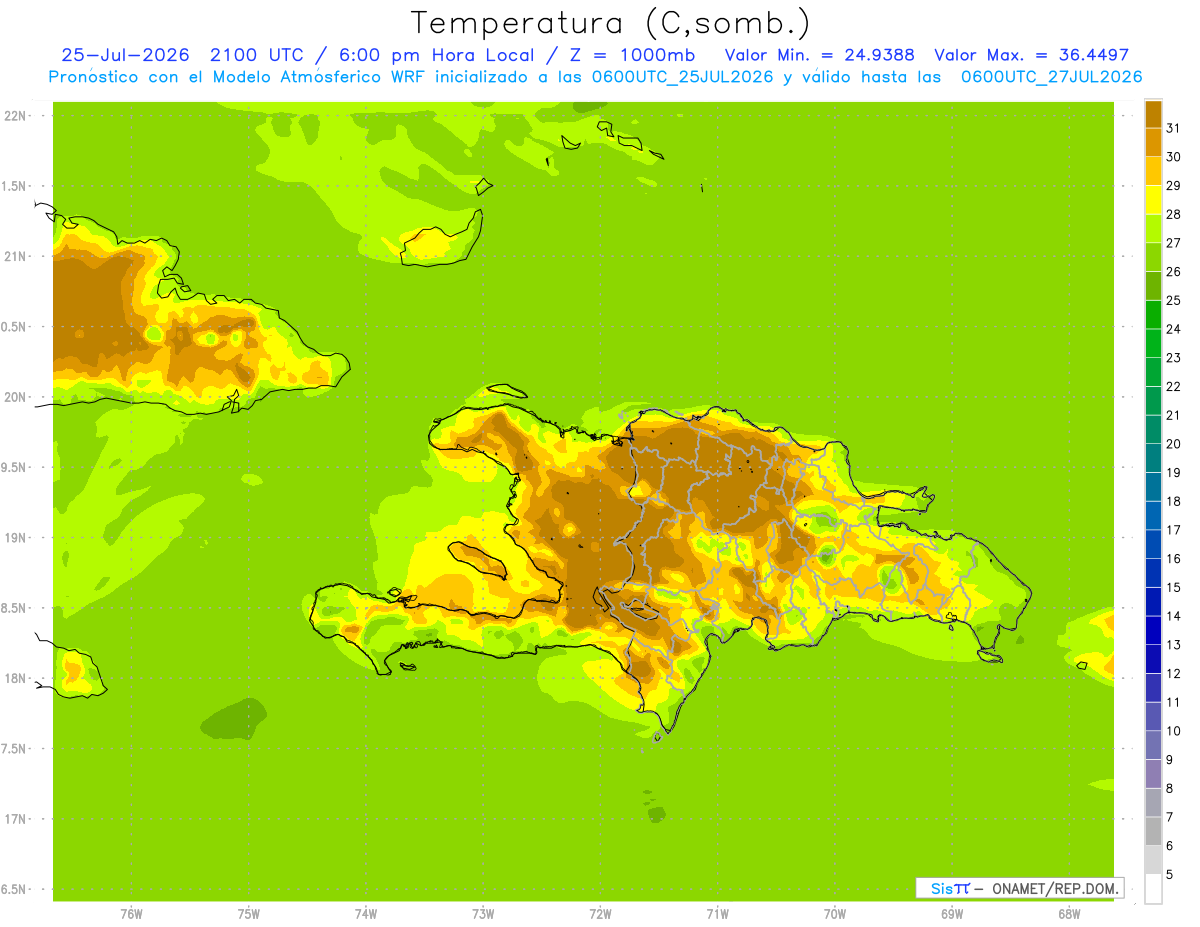Select the legend color band above 31
Viewport: 1200px width, 927px height.
point(1153,114)
